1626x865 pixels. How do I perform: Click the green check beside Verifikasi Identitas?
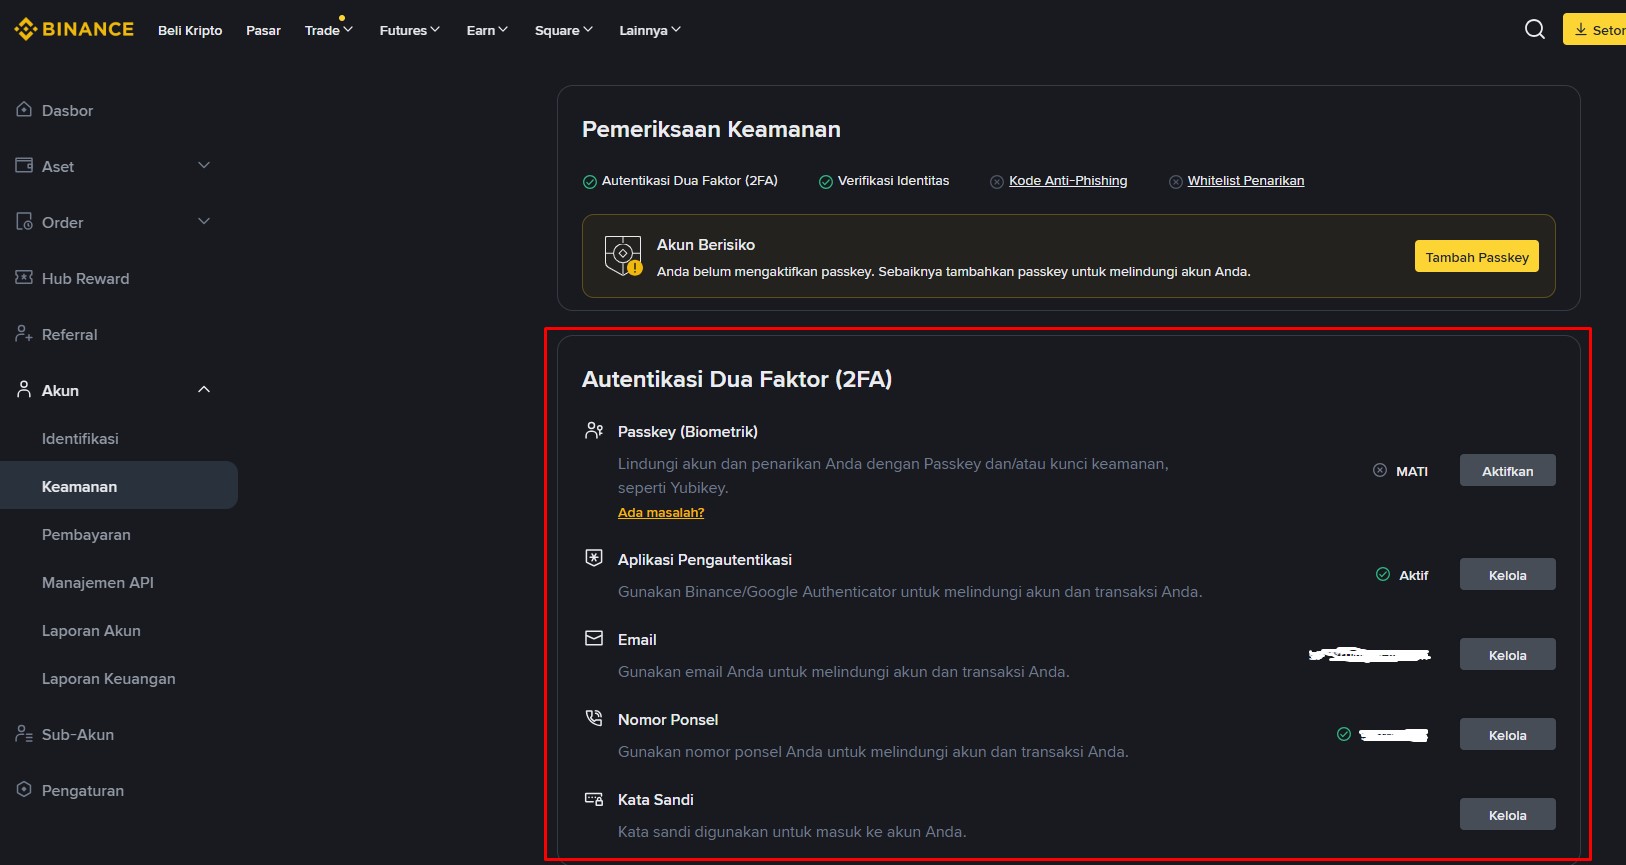826,182
